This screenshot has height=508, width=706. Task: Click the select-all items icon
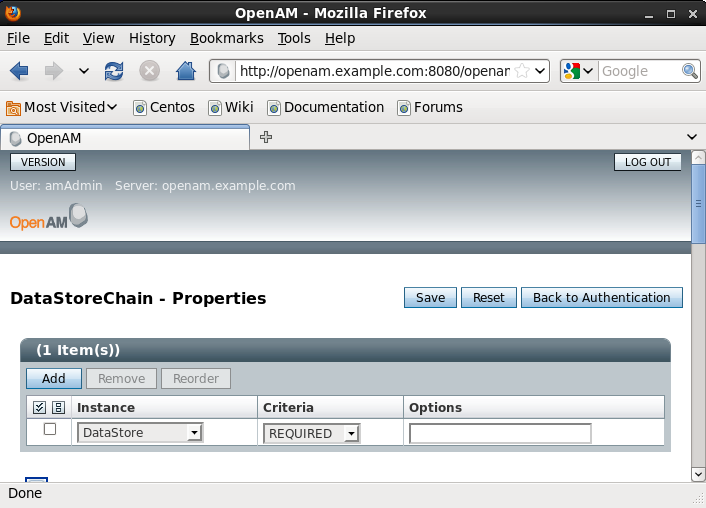[x=40, y=407]
